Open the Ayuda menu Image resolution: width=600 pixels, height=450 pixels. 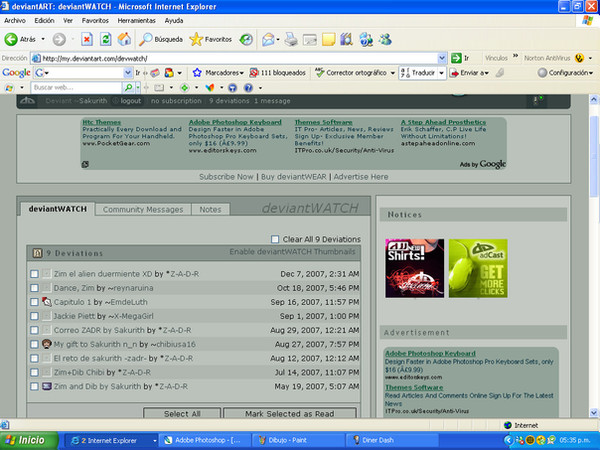click(x=174, y=21)
